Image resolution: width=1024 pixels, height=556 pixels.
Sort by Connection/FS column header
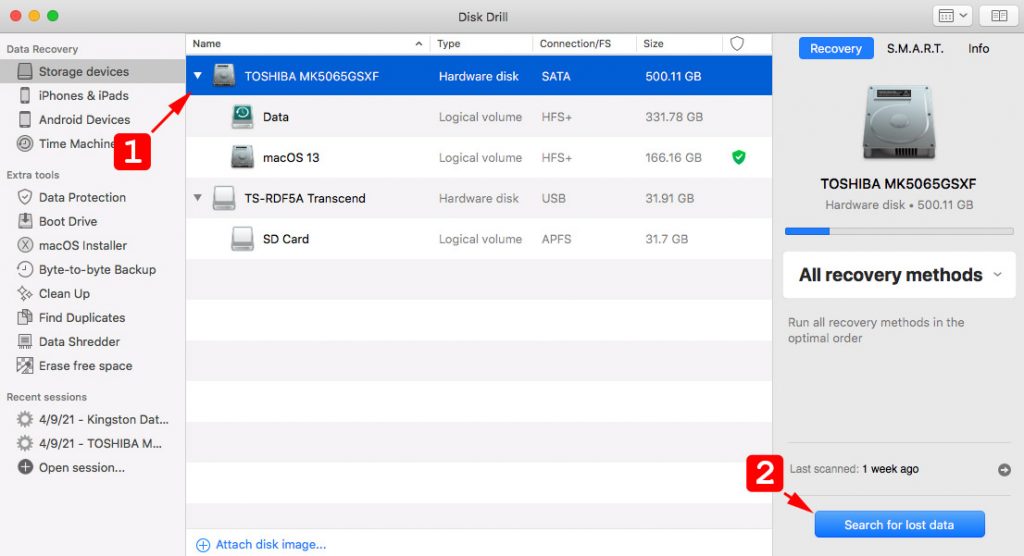[x=584, y=44]
